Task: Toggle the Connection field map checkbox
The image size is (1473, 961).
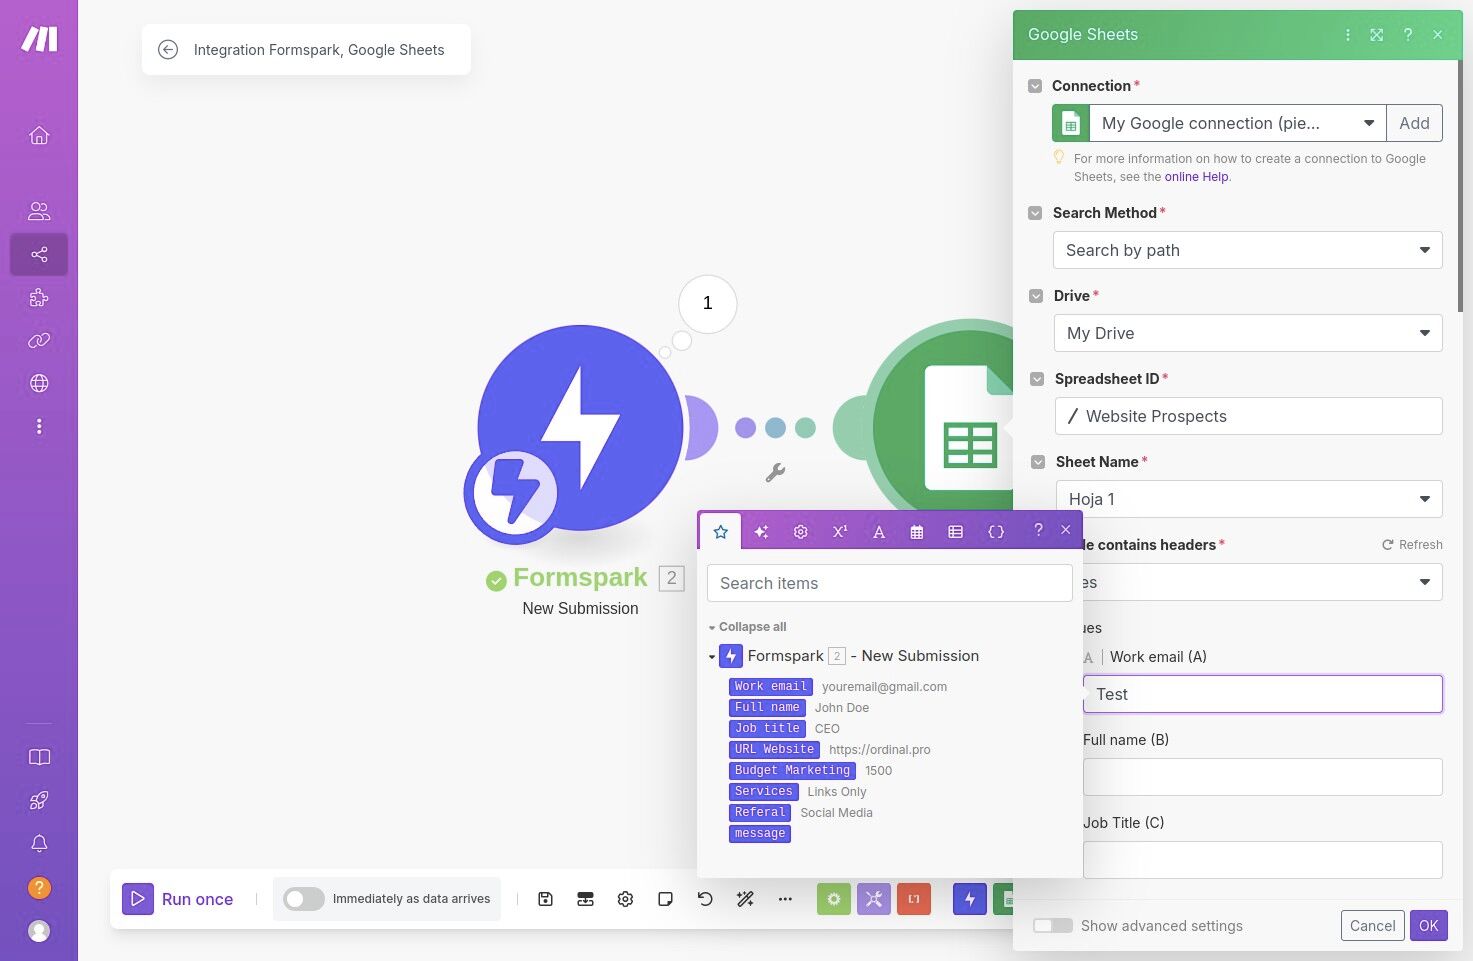Action: [1035, 86]
